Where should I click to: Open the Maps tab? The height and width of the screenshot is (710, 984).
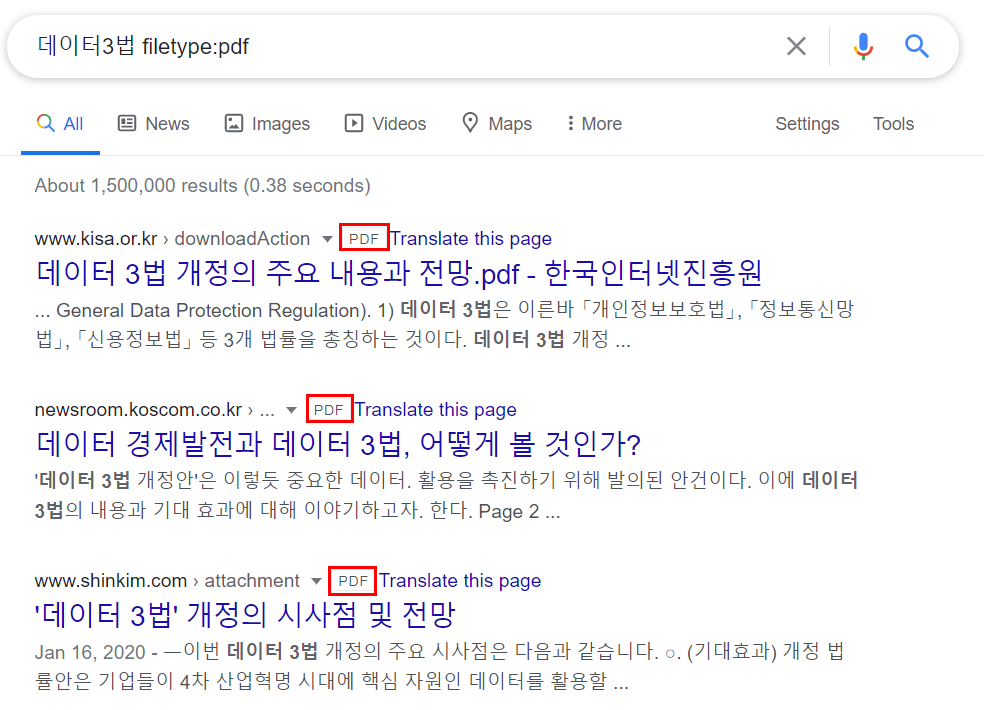pyautogui.click(x=497, y=124)
